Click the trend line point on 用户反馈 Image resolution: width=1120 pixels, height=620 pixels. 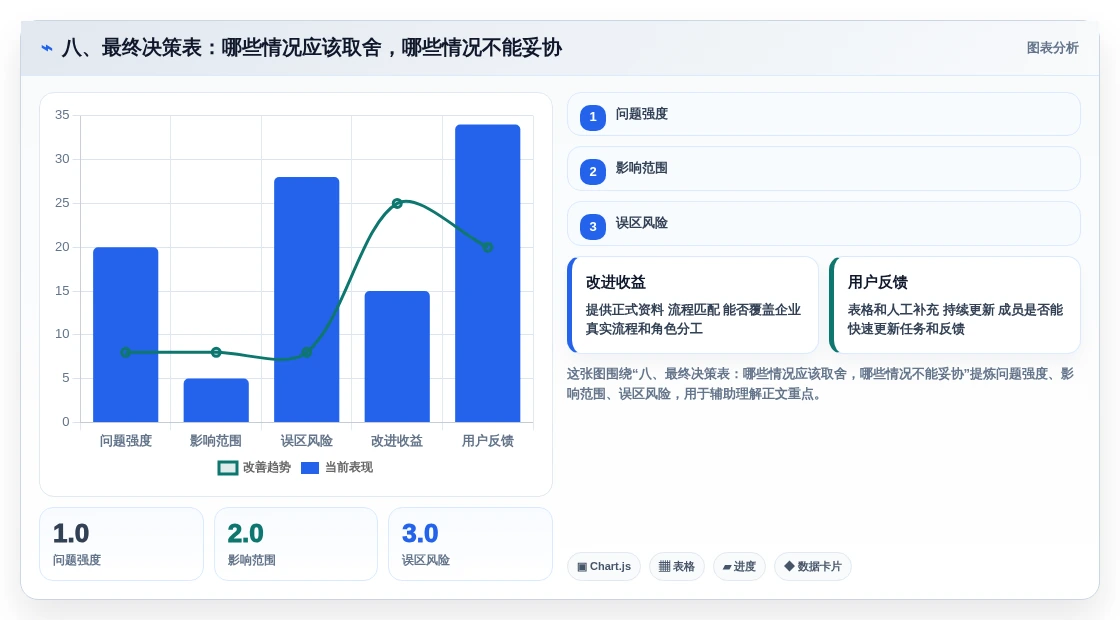488,247
